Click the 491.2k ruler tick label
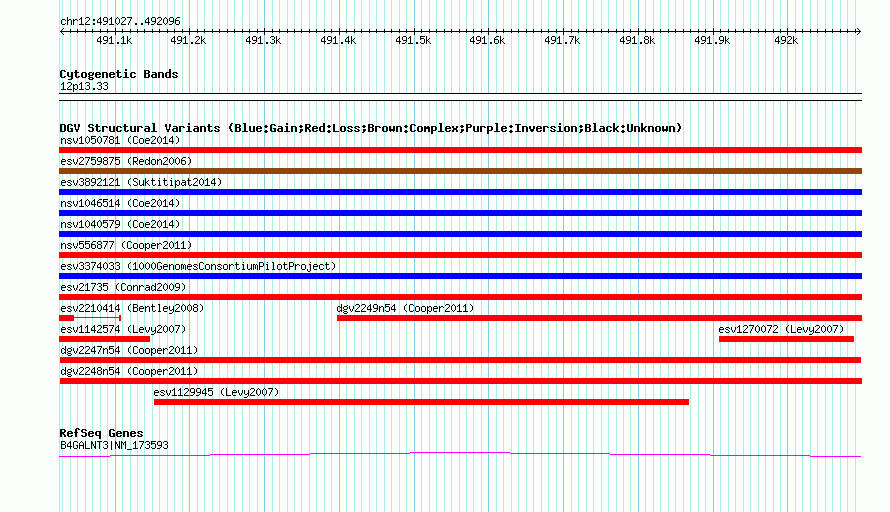The width and height of the screenshot is (890, 512). 188,40
